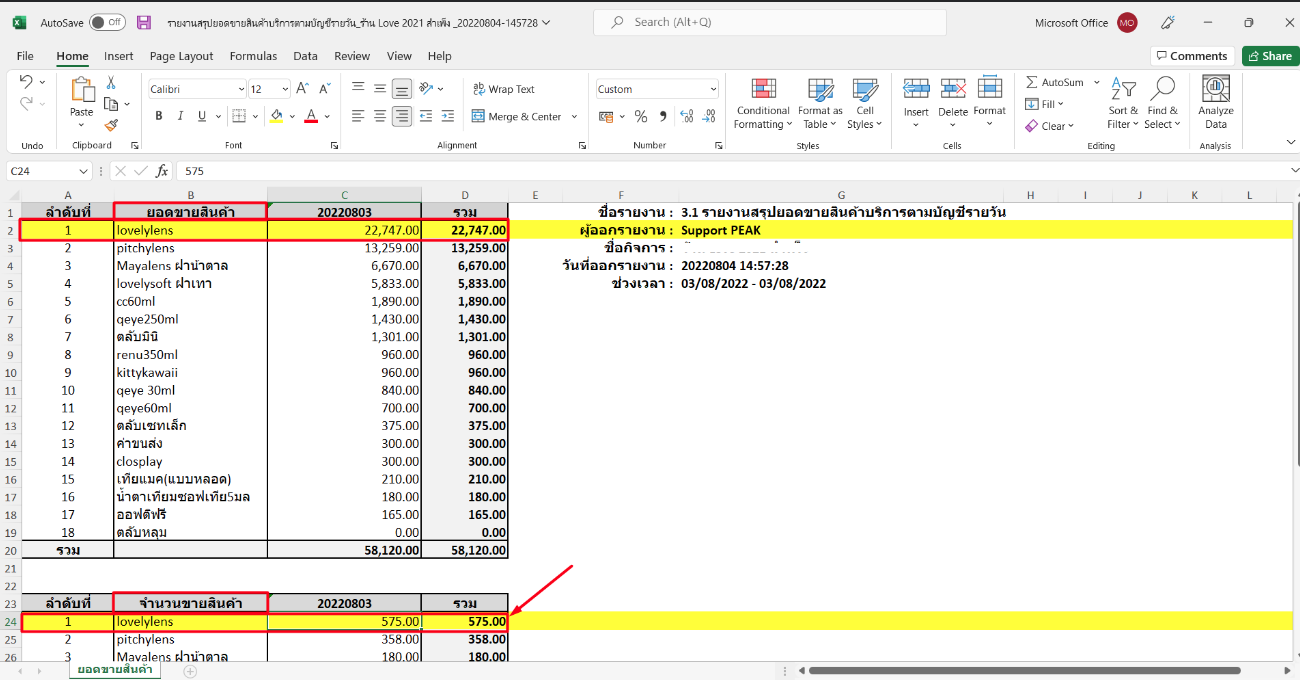
Task: Decrease decimal places
Action: tap(710, 117)
